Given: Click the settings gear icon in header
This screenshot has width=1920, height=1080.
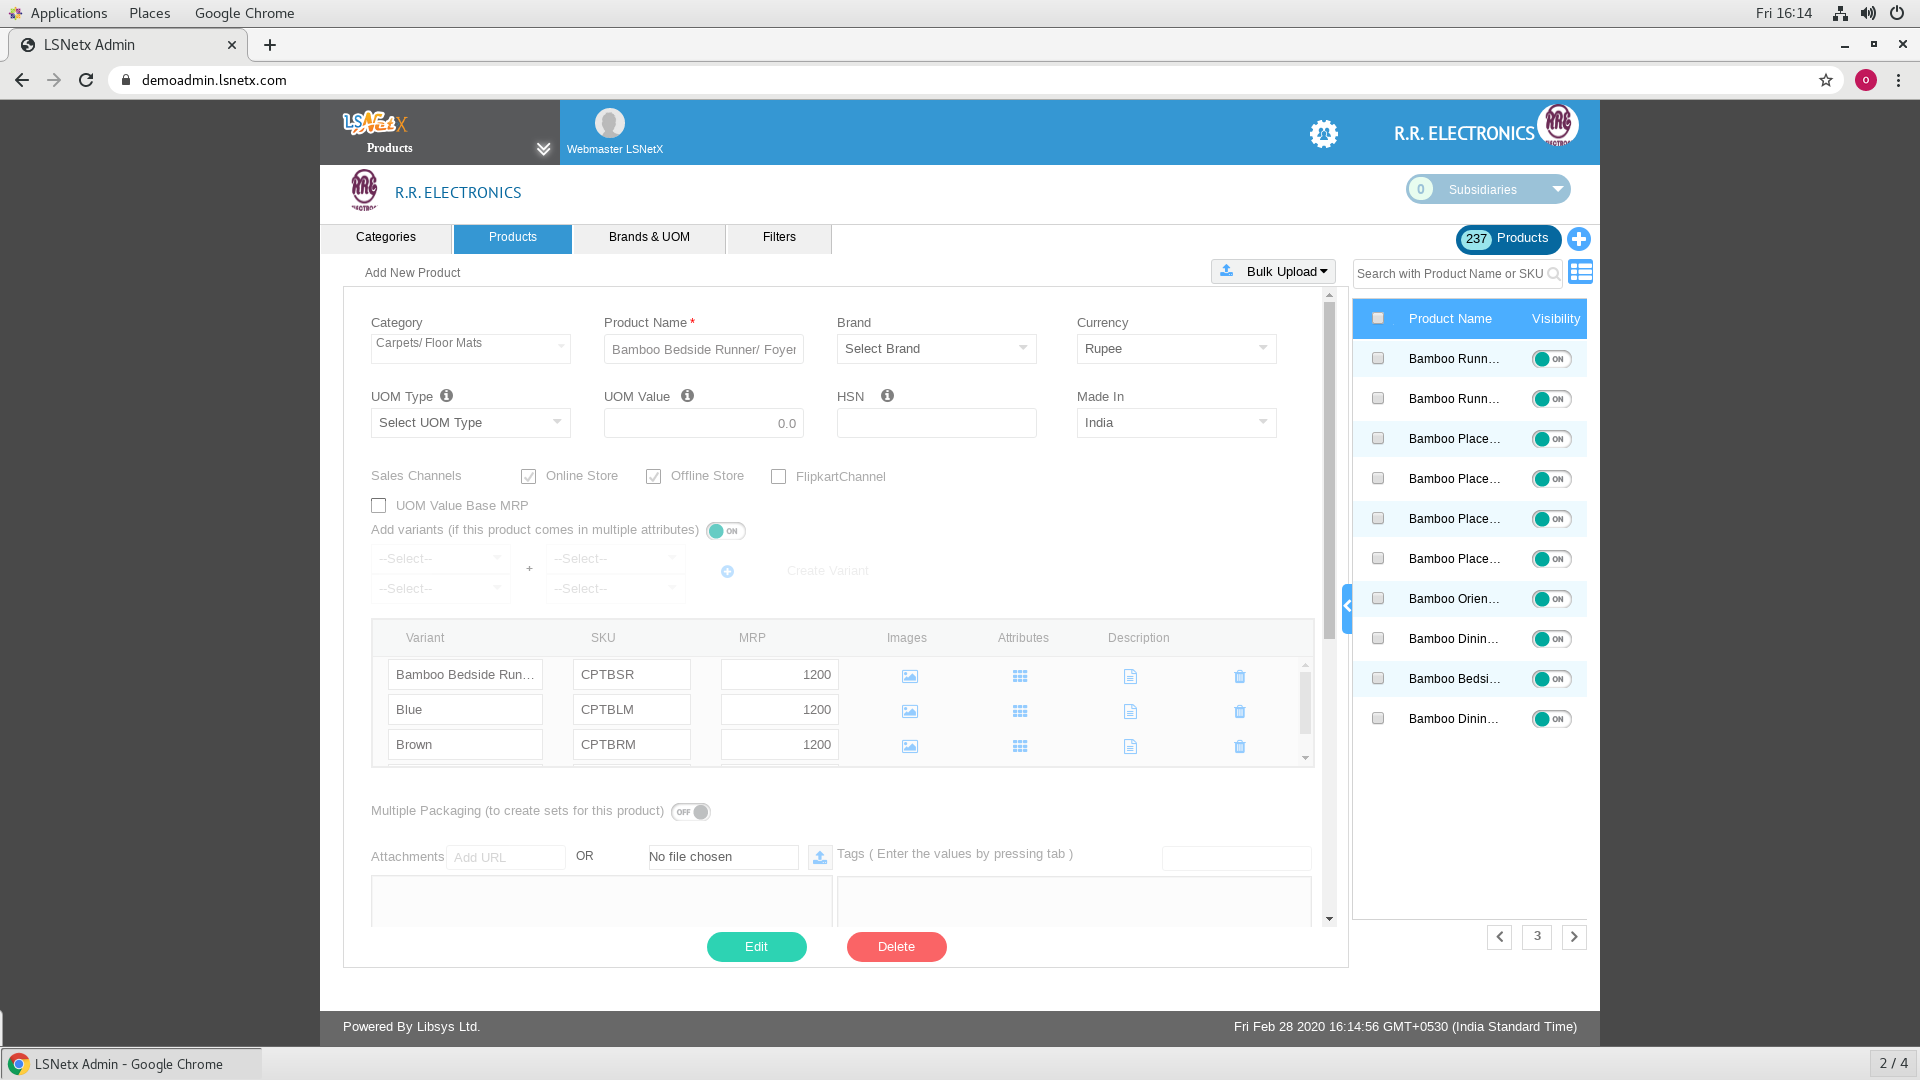Looking at the screenshot, I should pos(1324,133).
